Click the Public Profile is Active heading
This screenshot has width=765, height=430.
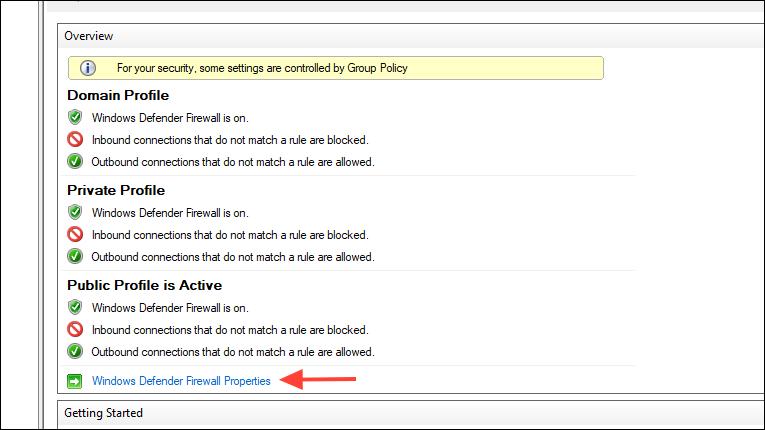(144, 285)
